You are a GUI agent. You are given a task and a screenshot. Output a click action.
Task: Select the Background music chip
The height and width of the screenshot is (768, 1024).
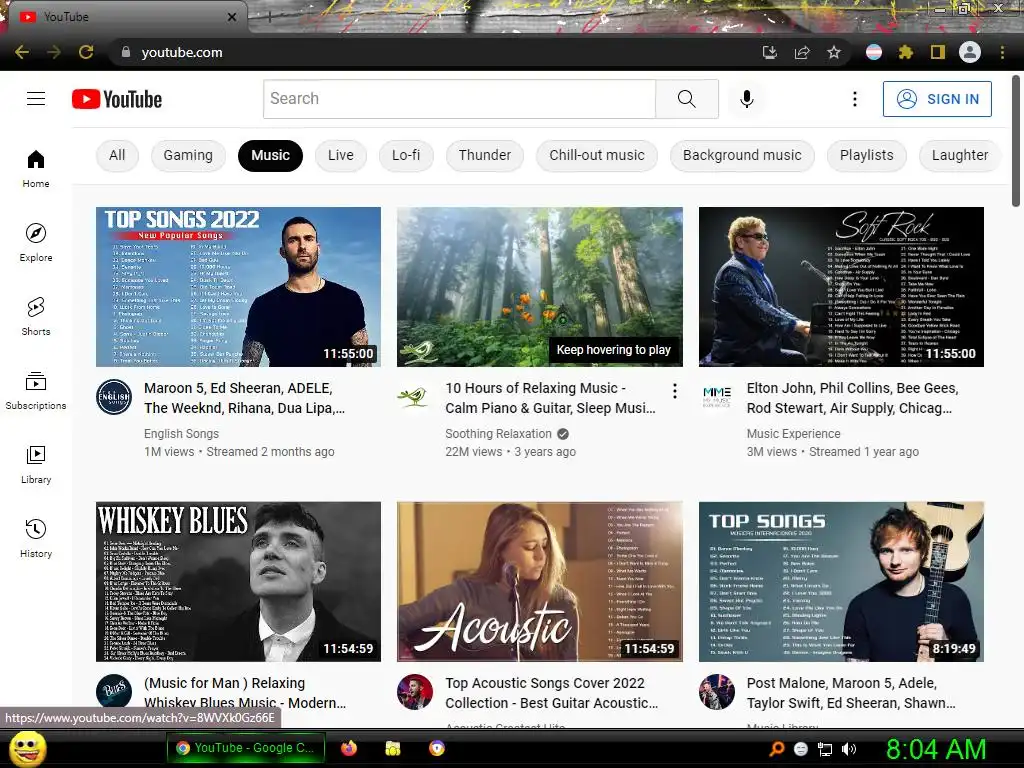click(x=742, y=155)
